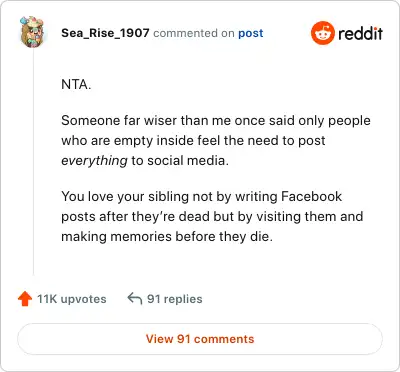Click the "NTA." verdict text
Image resolution: width=400 pixels, height=372 pixels.
pyautogui.click(x=76, y=84)
